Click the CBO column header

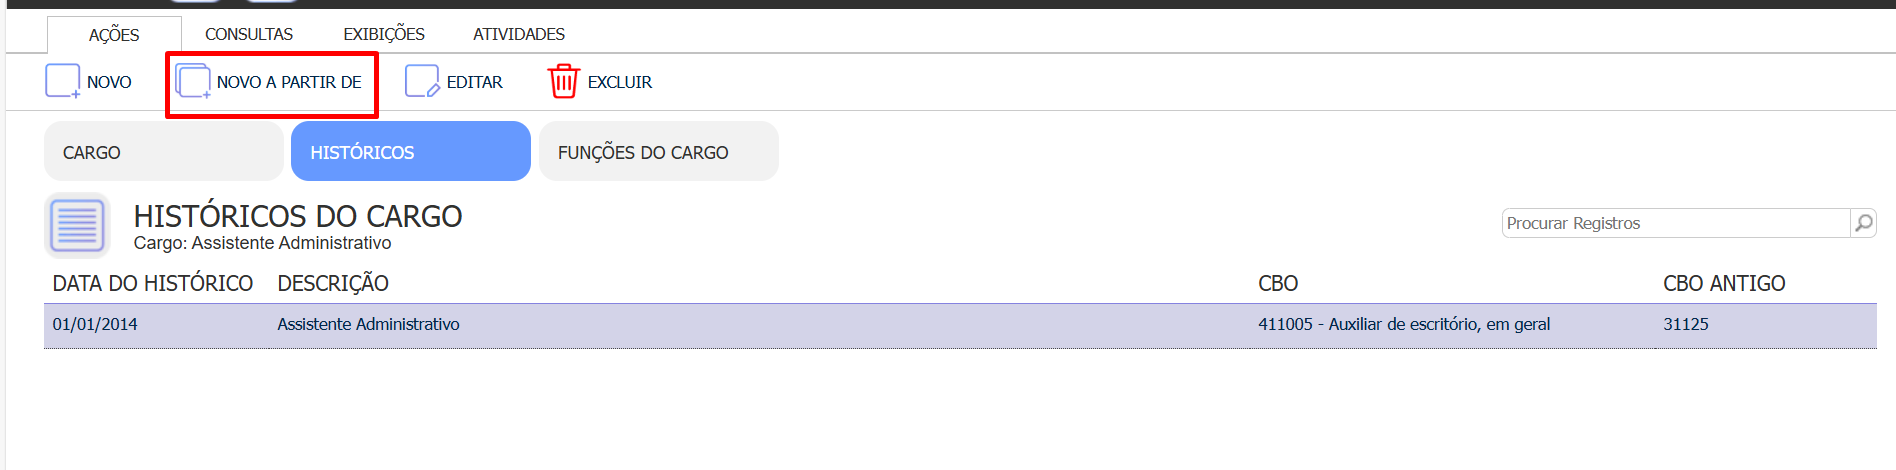click(1278, 283)
